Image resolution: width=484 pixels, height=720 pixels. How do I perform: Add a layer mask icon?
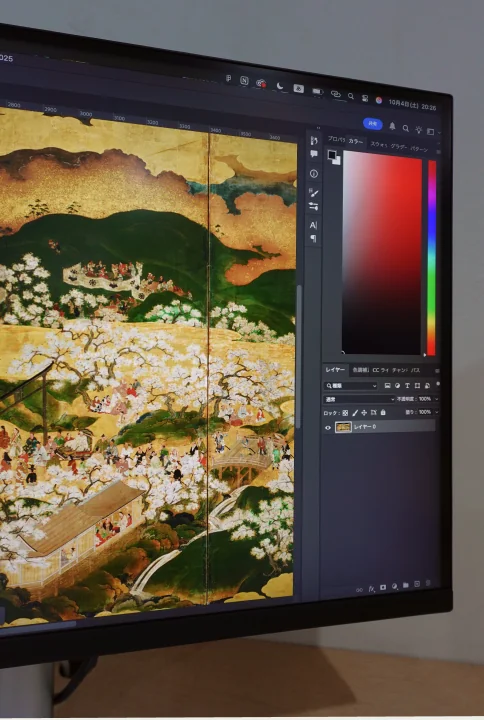(383, 588)
